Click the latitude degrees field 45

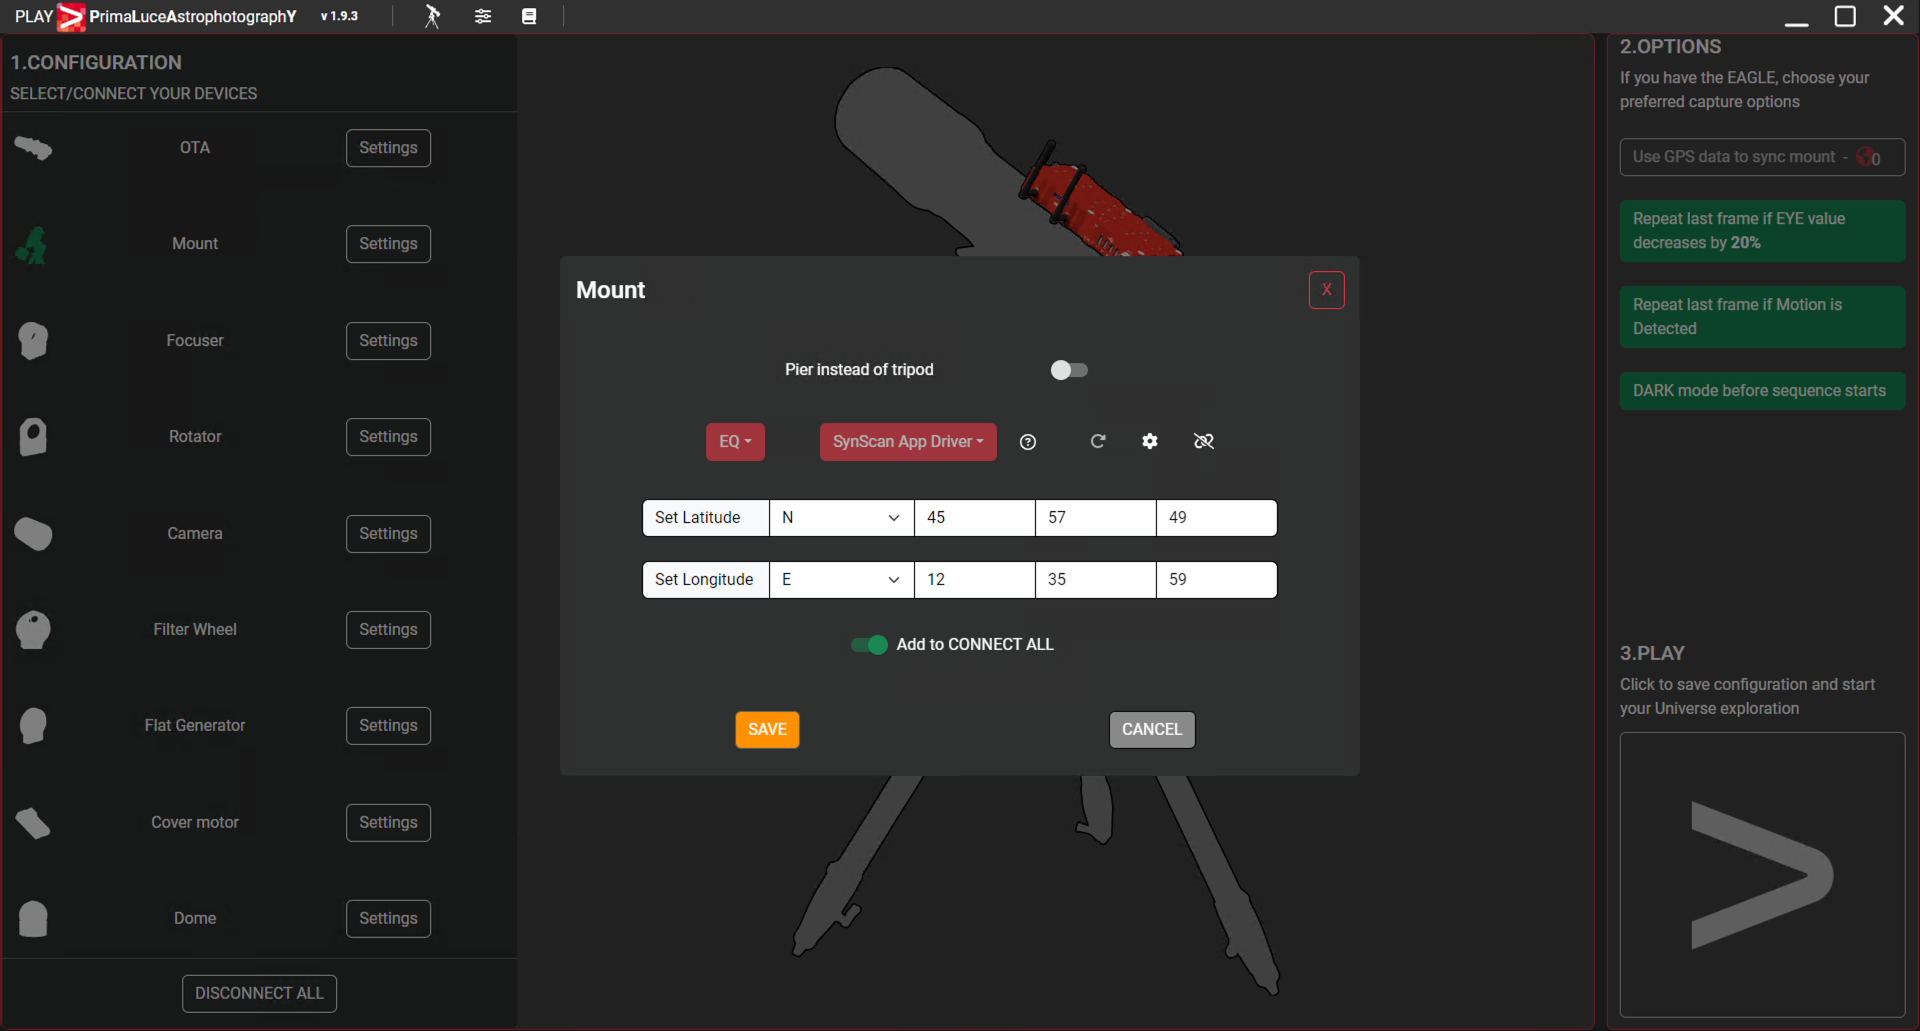click(x=975, y=518)
